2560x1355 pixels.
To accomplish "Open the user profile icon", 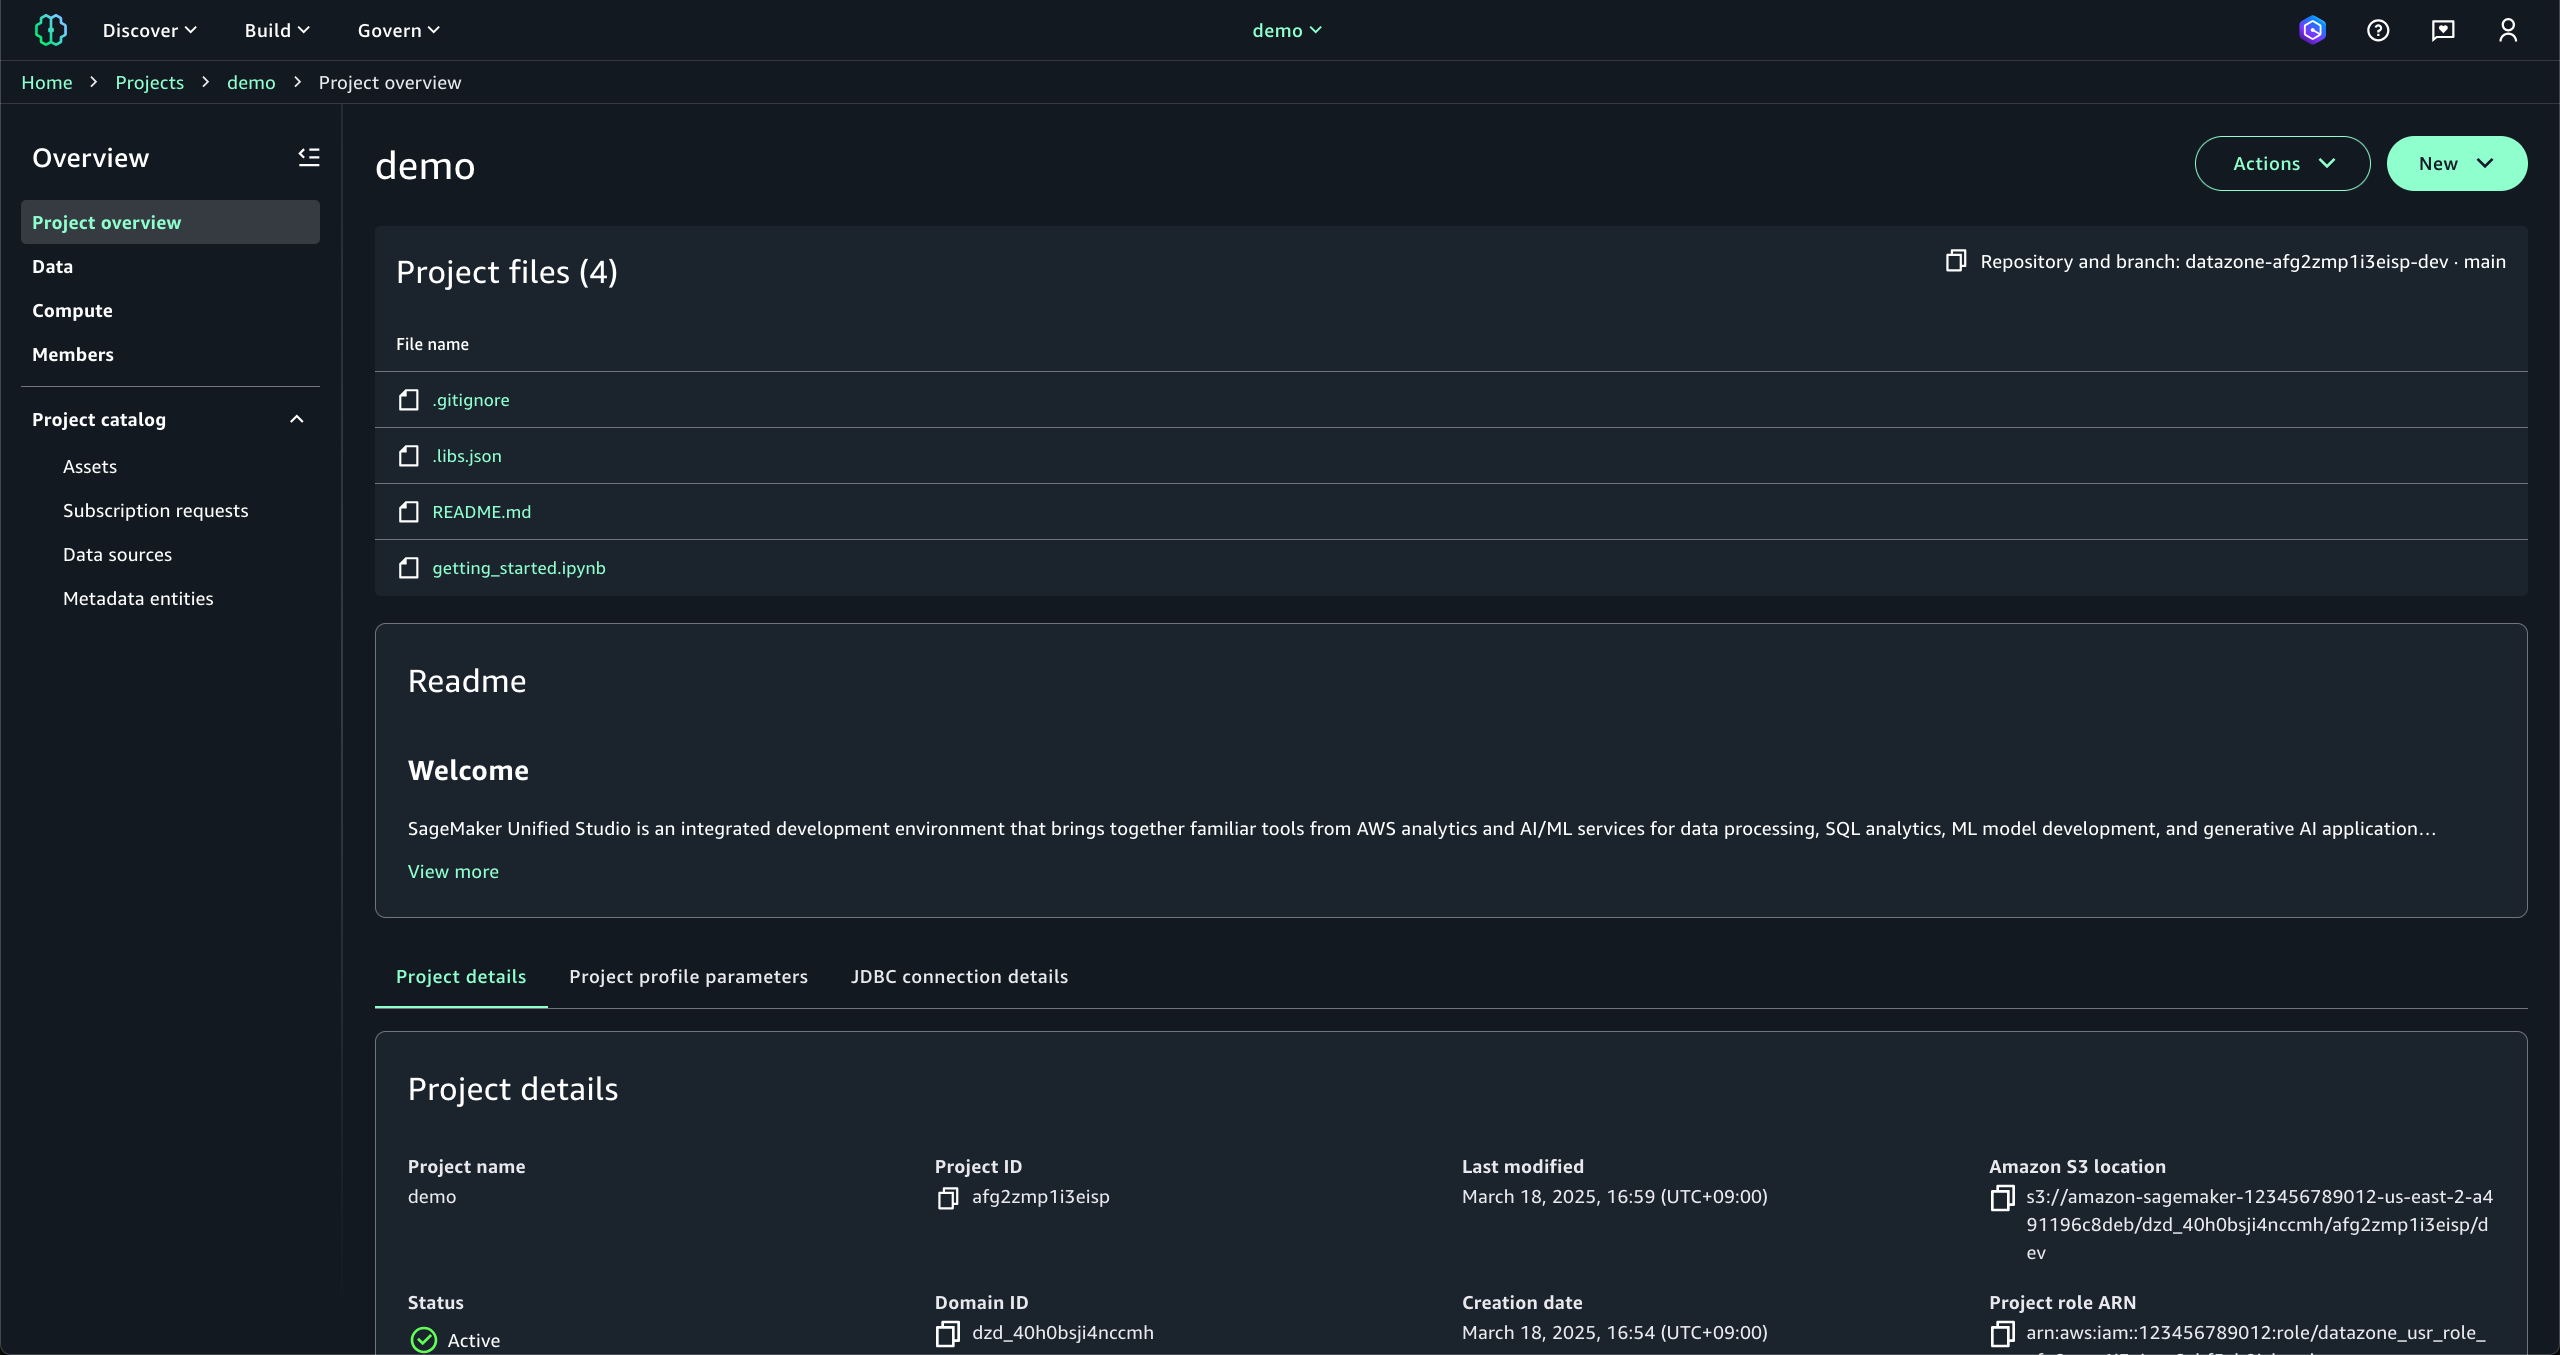I will pyautogui.click(x=2508, y=30).
